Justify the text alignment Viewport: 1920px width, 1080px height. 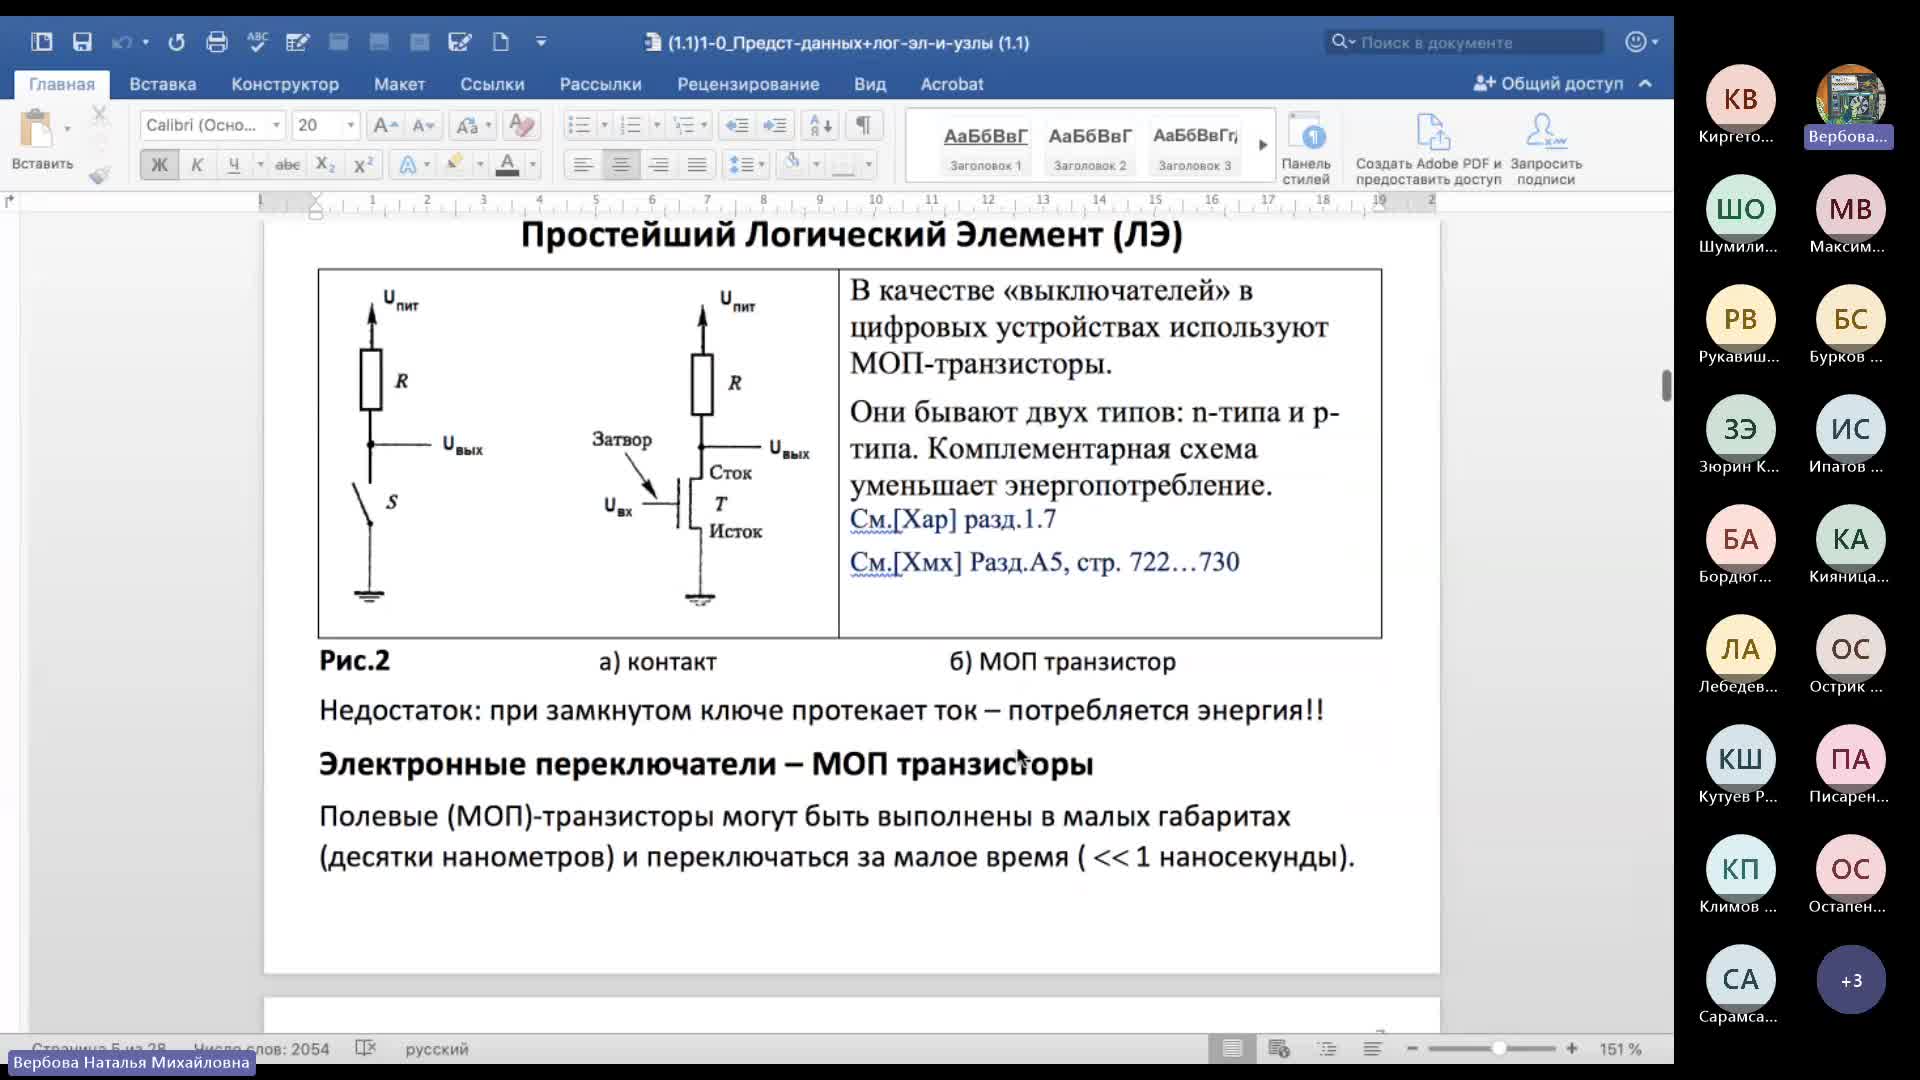(697, 164)
